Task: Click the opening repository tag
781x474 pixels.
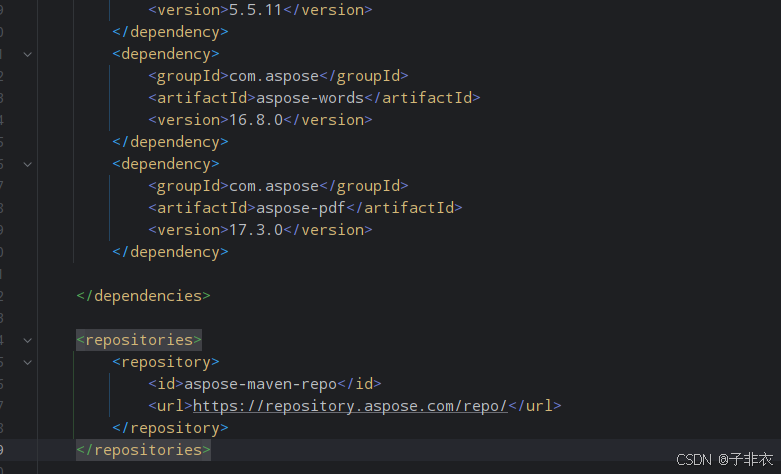Action: coord(166,362)
